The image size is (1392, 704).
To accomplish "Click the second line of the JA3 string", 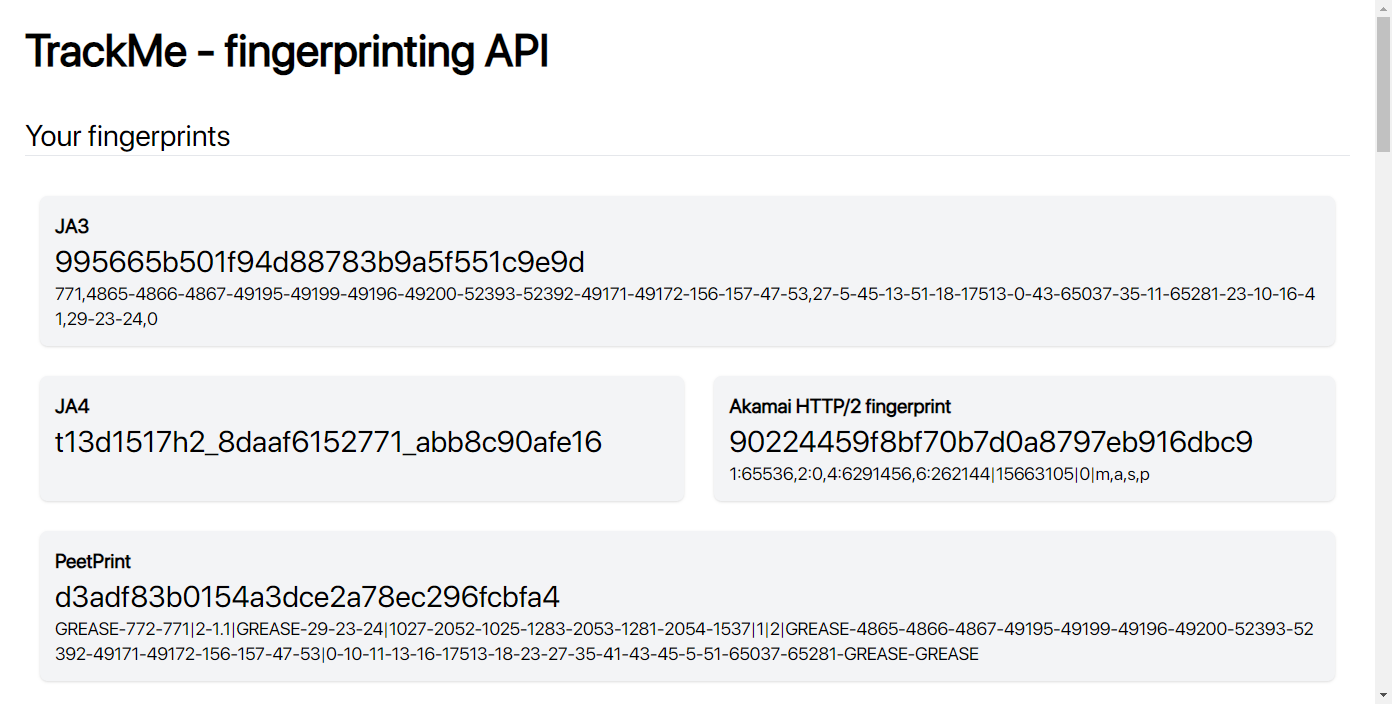I will point(107,320).
